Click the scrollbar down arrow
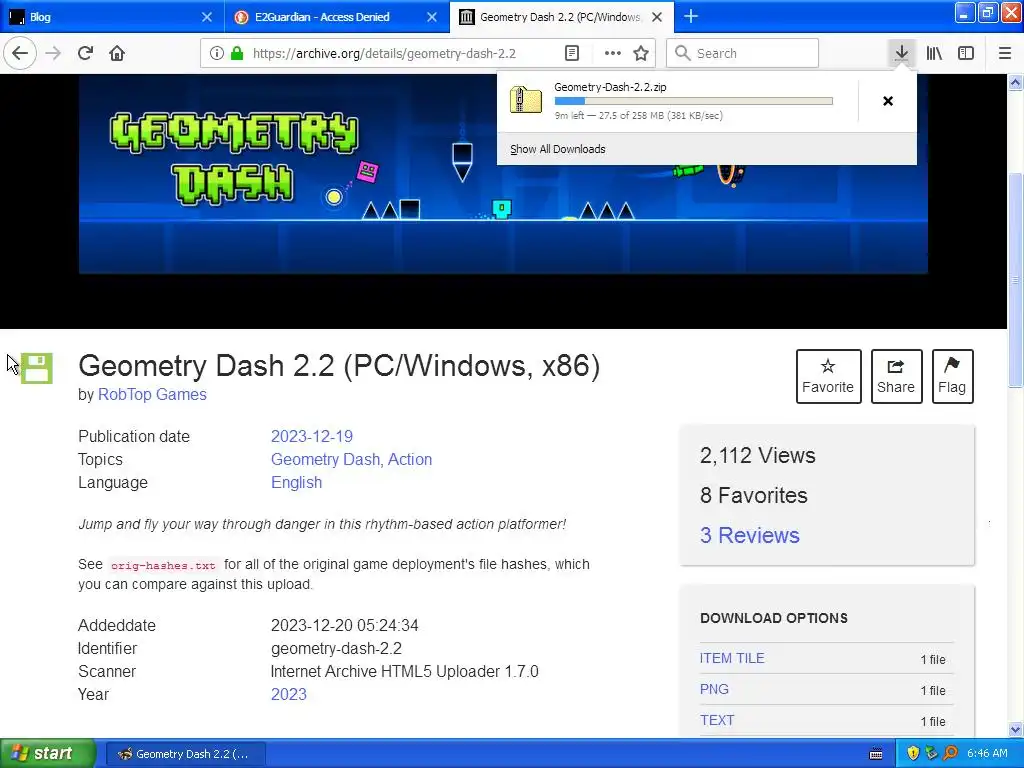 (x=1015, y=729)
